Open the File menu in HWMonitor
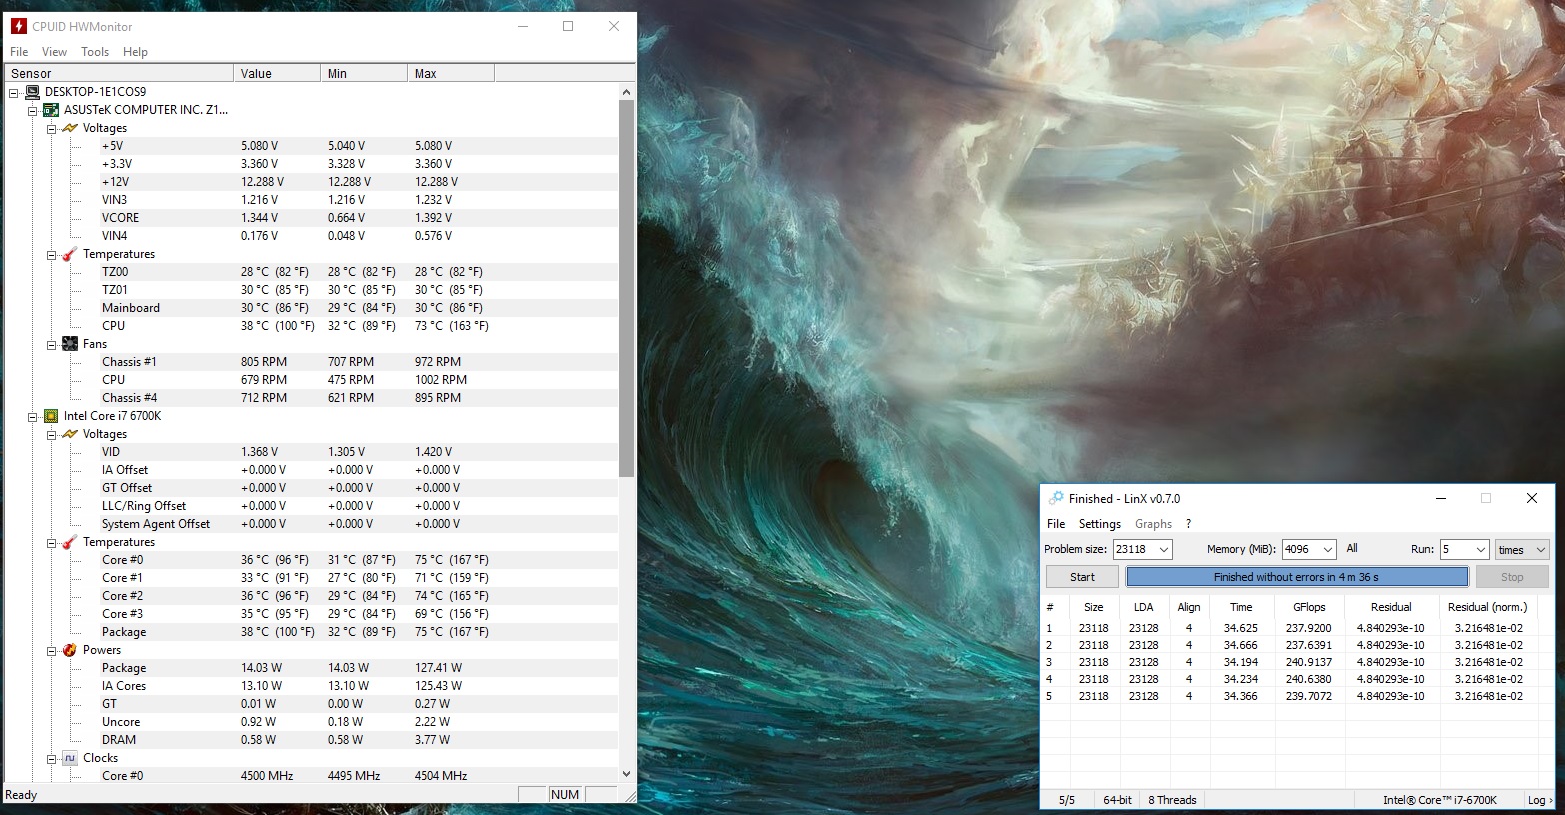Viewport: 1565px width, 815px height. 19,52
